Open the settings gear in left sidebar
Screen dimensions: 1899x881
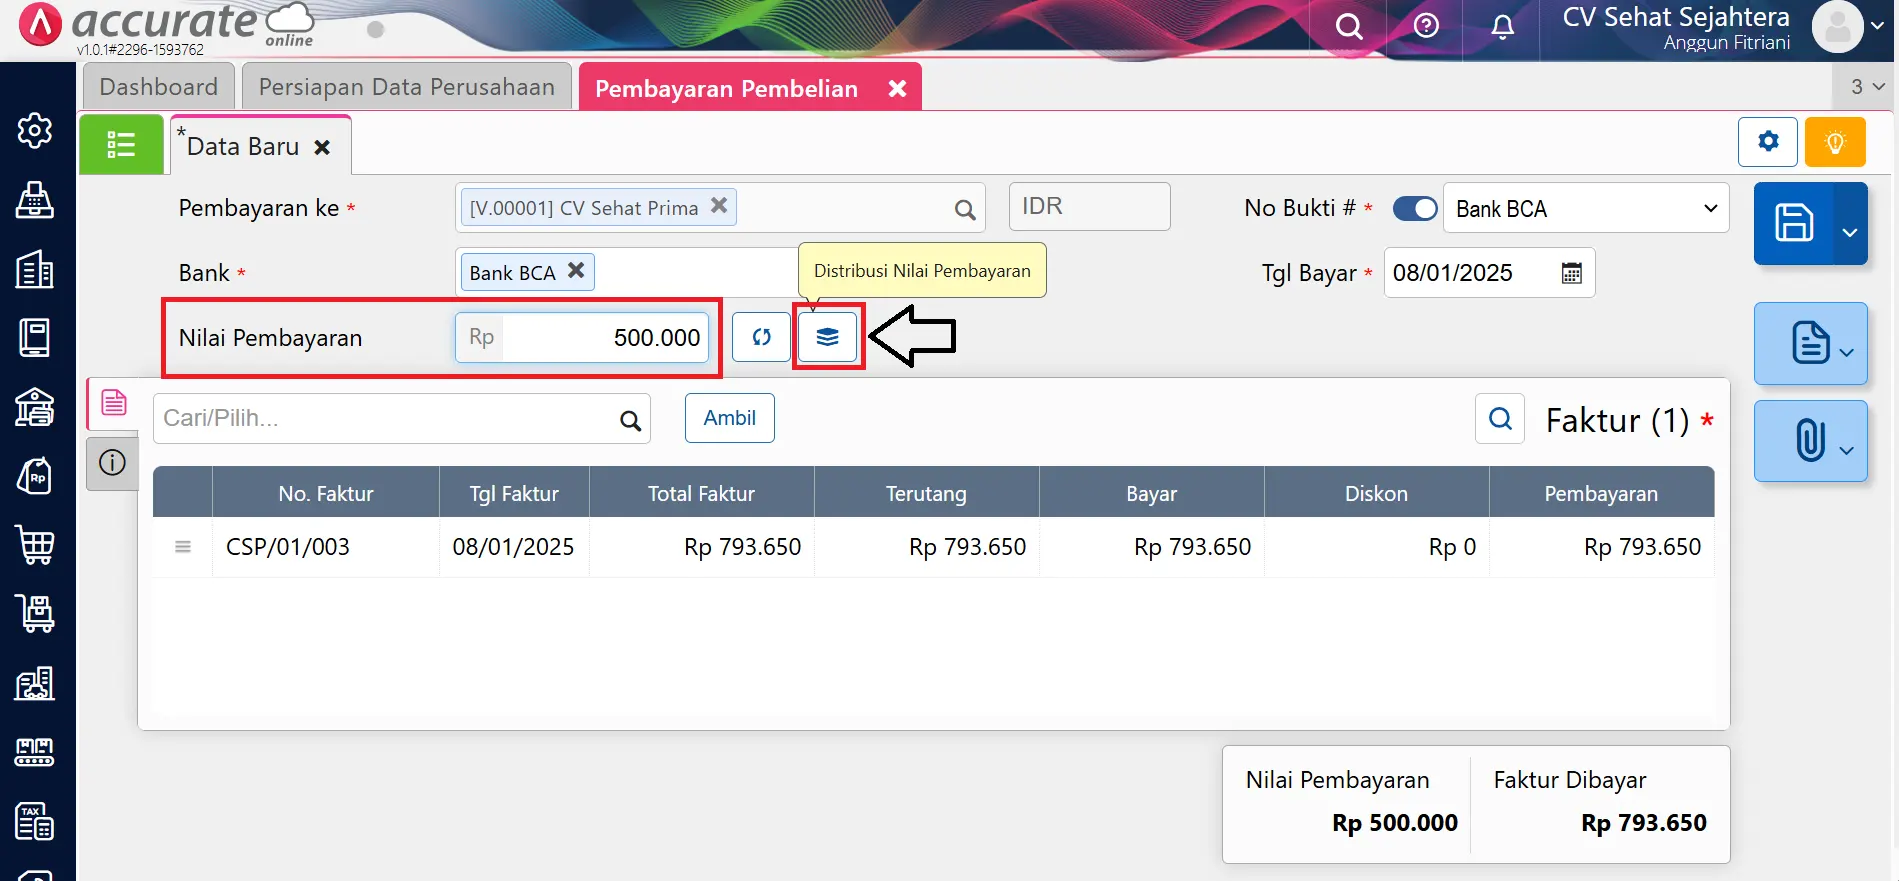[35, 131]
